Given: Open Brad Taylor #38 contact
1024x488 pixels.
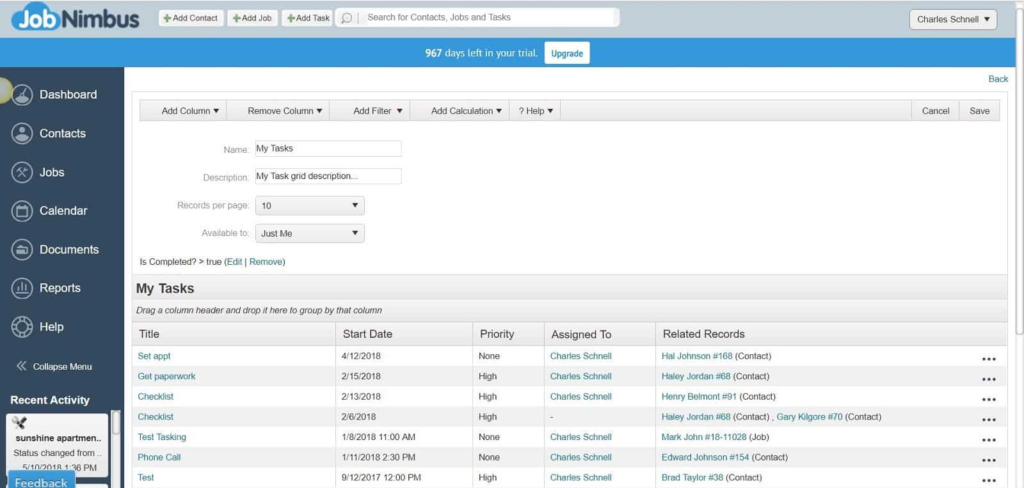Looking at the screenshot, I should pos(692,478).
